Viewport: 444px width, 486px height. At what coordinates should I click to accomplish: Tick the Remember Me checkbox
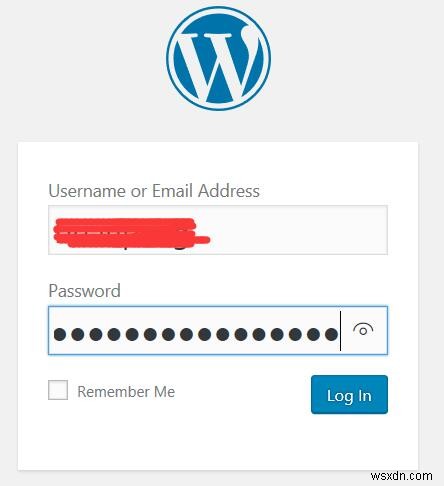point(58,390)
